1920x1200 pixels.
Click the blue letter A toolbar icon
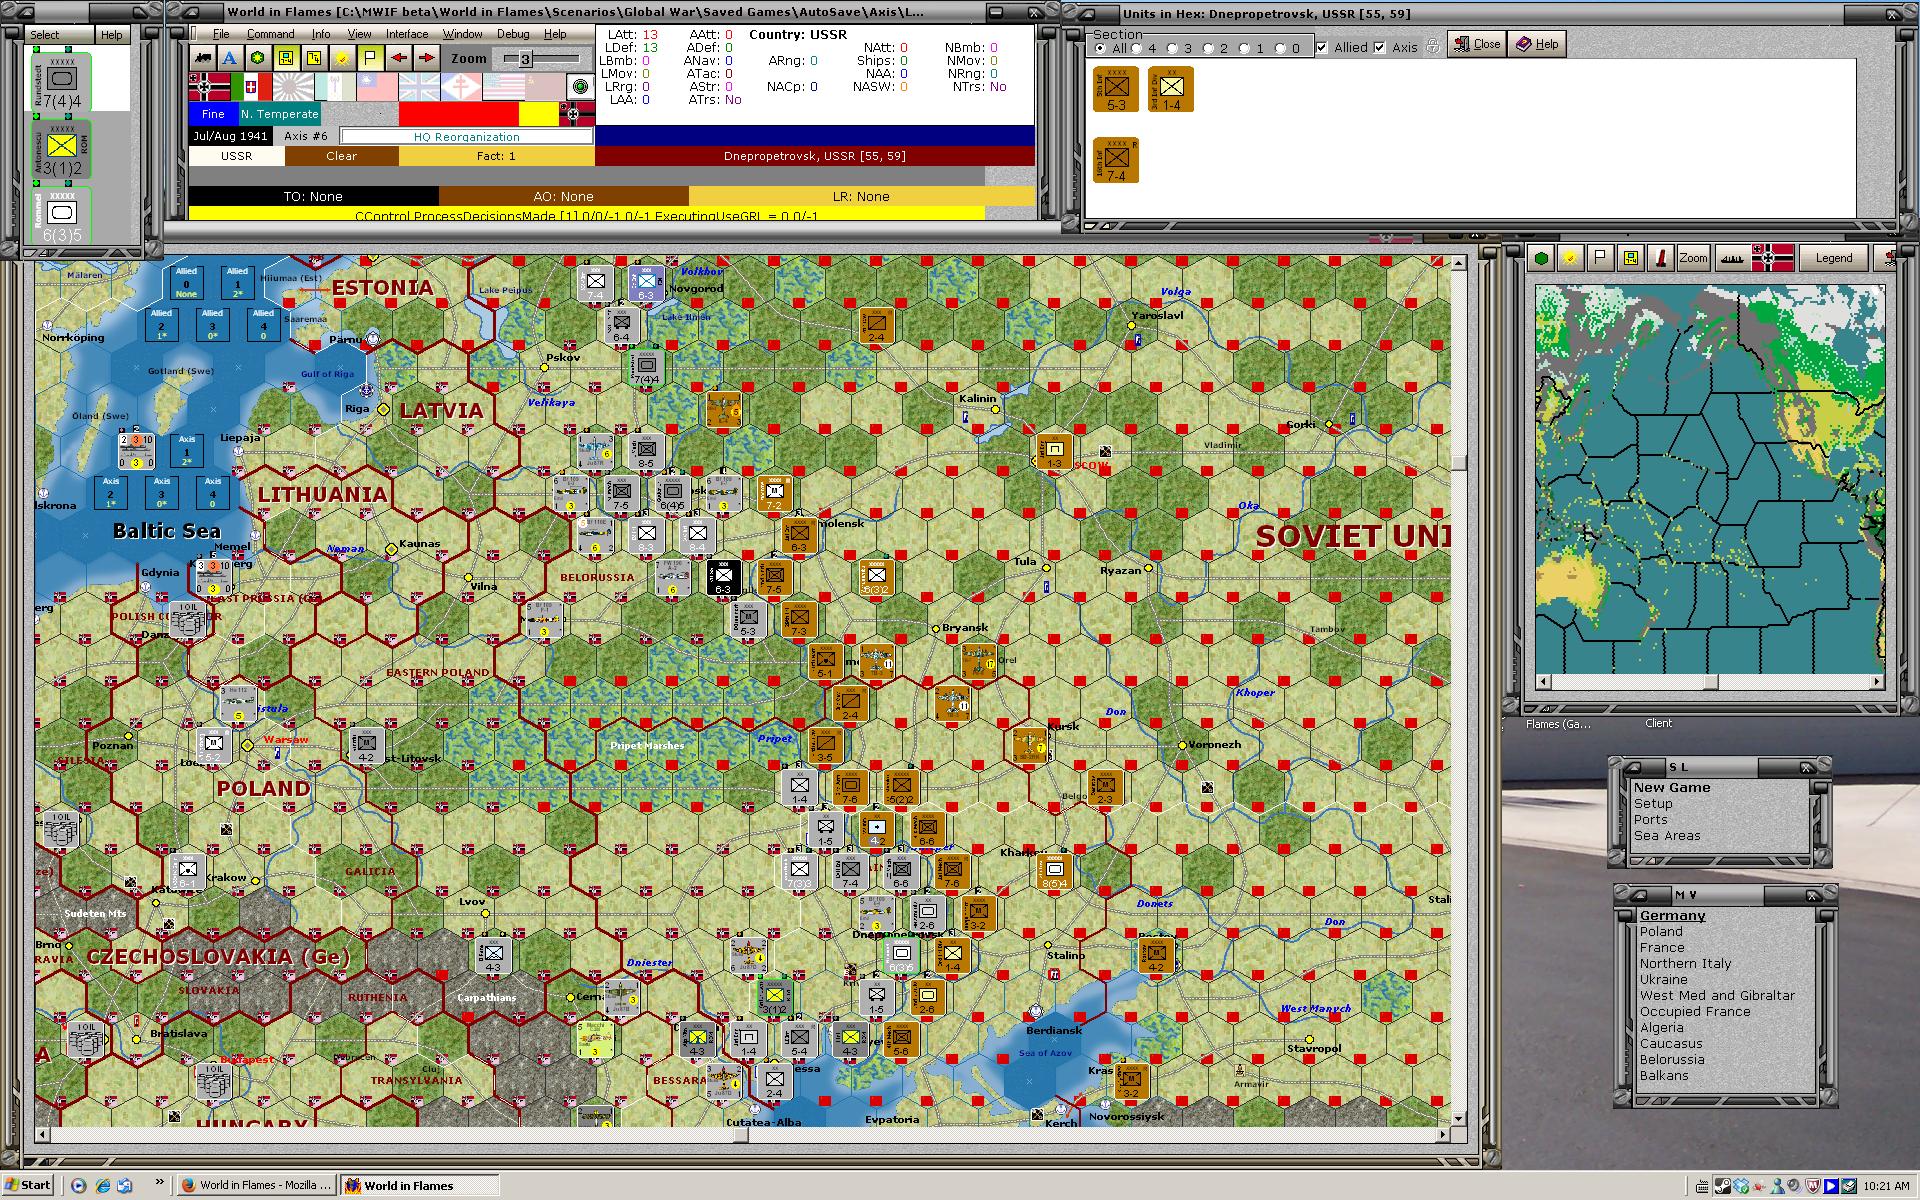coord(230,58)
